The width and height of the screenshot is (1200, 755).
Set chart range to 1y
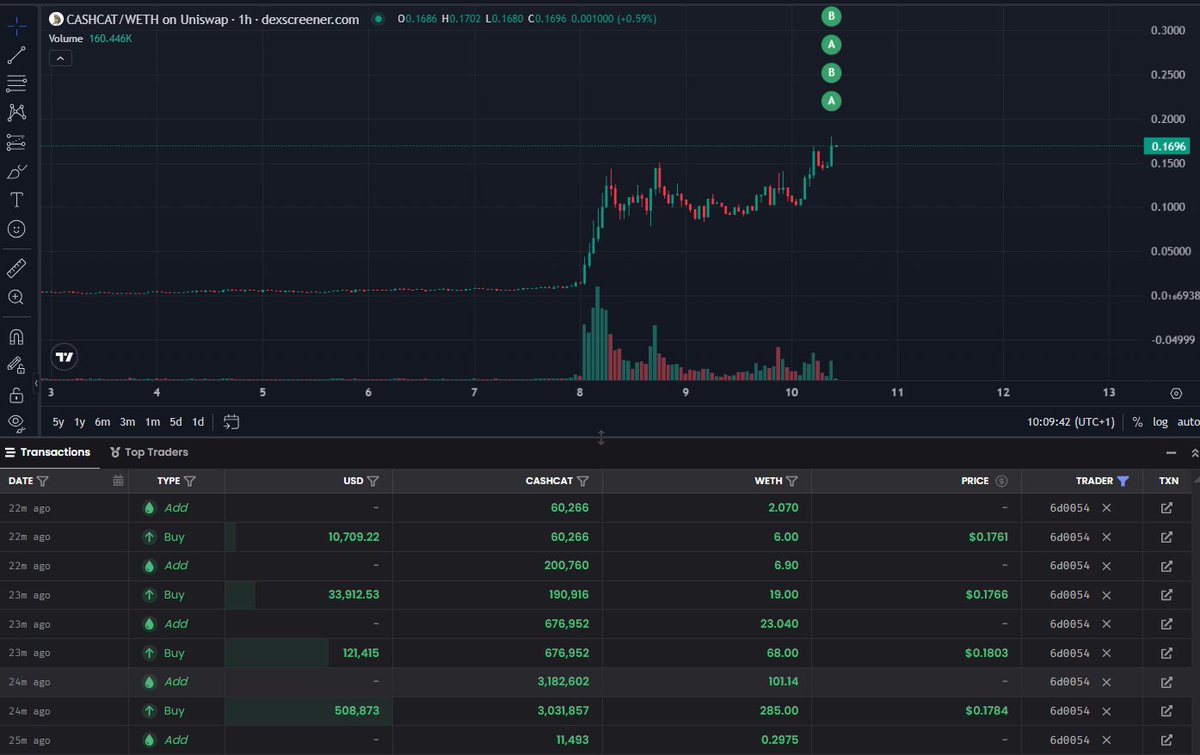point(80,422)
